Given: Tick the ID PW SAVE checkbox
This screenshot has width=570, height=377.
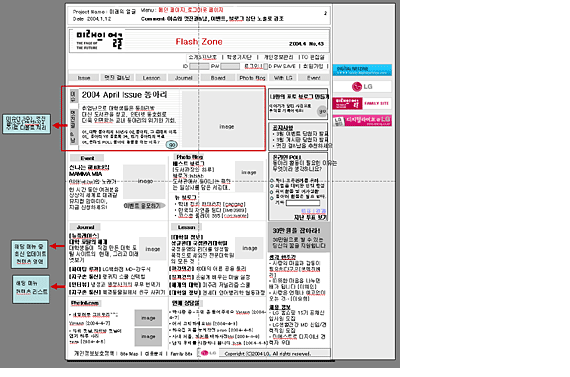Looking at the screenshot, I should [x=265, y=67].
